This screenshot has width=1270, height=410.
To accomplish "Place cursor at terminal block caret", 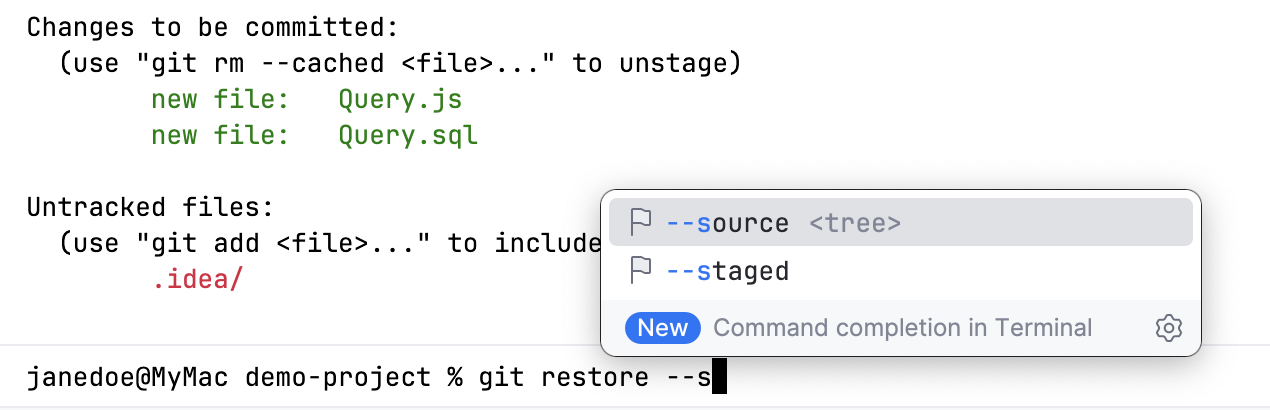I will (717, 379).
